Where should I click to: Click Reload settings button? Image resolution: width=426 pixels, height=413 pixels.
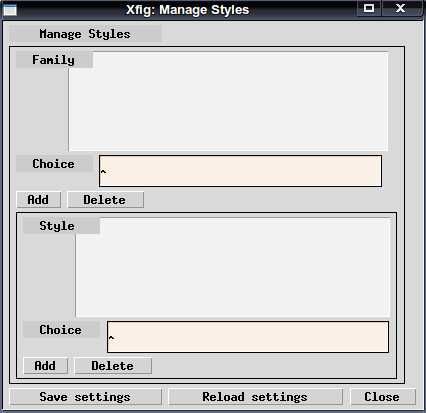tap(255, 397)
